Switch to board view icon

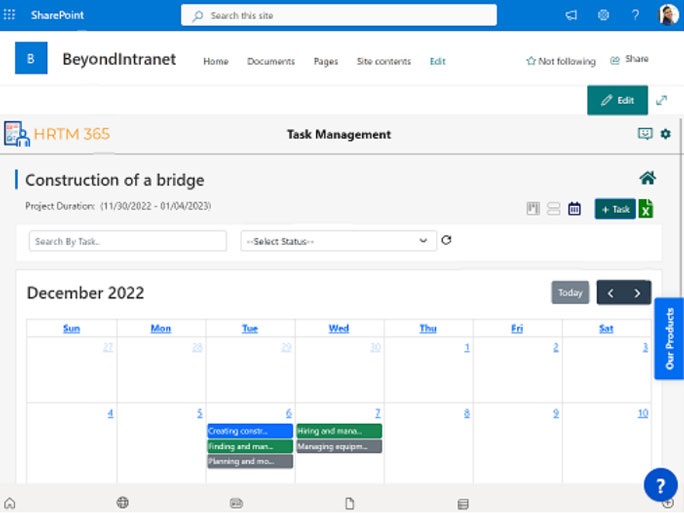click(533, 209)
